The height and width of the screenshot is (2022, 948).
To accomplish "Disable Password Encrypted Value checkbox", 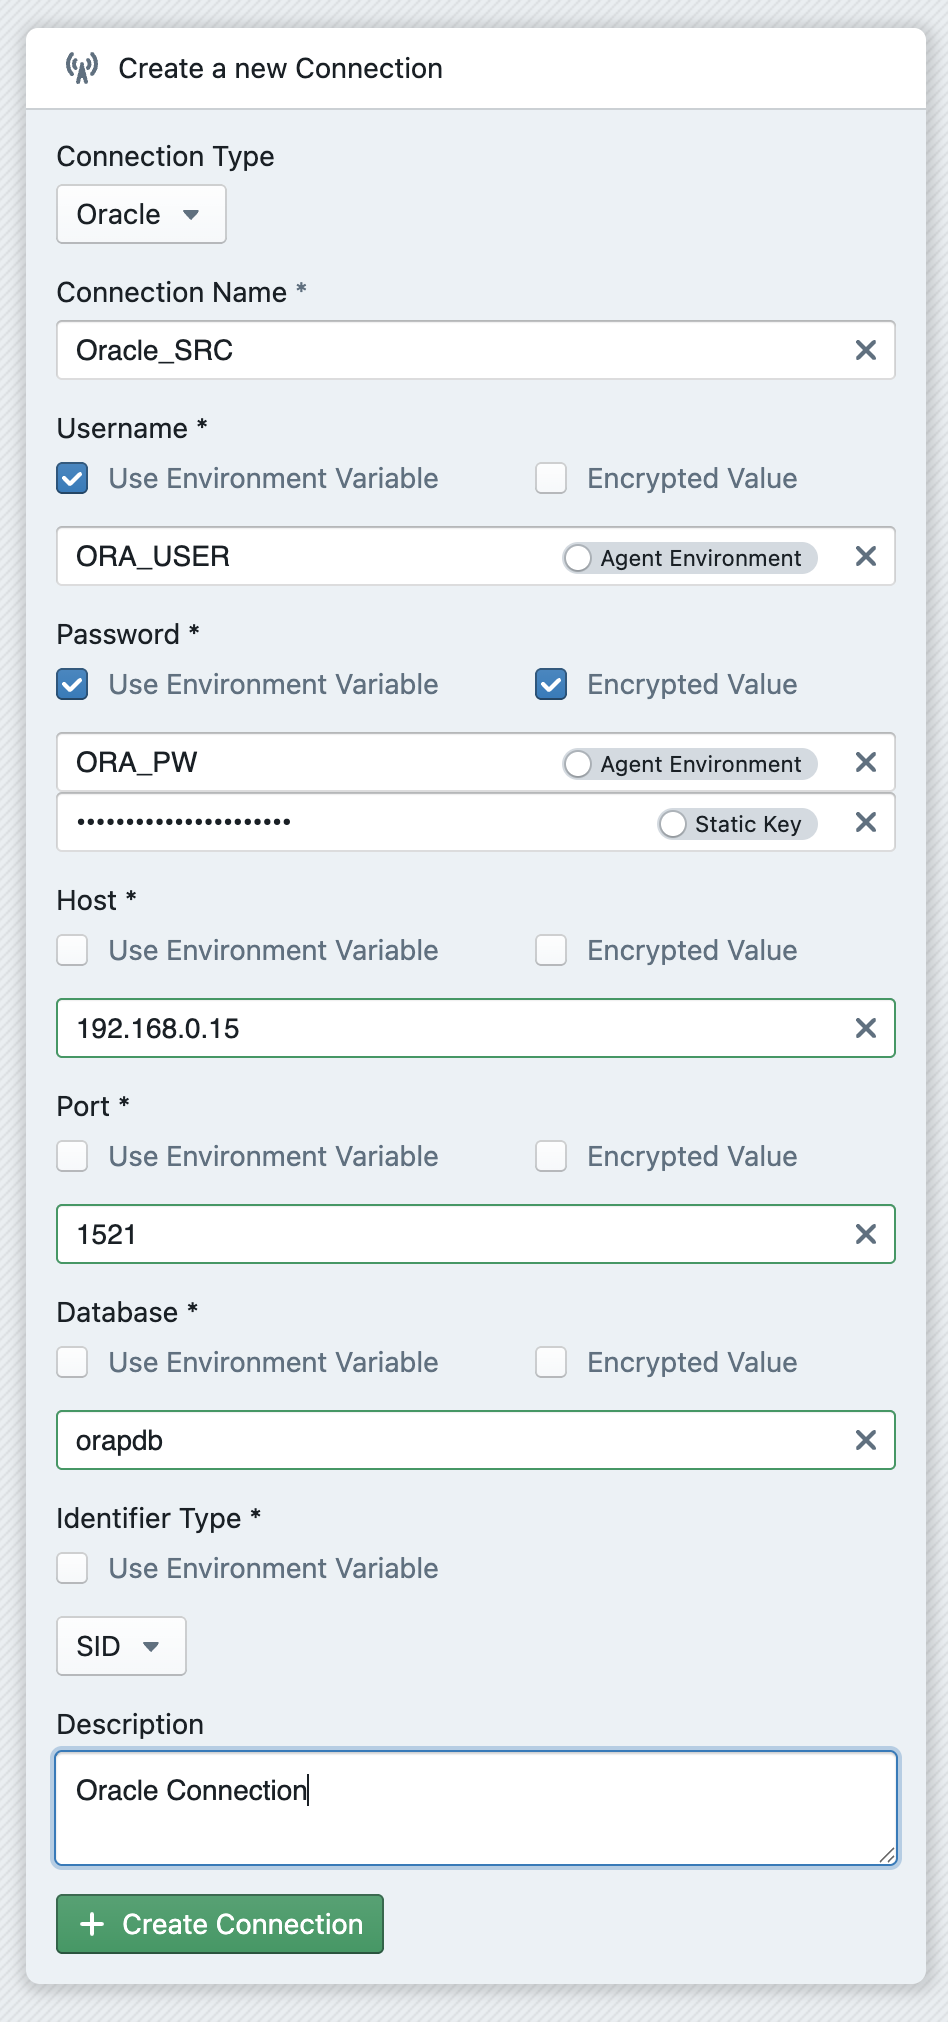I will click(551, 684).
